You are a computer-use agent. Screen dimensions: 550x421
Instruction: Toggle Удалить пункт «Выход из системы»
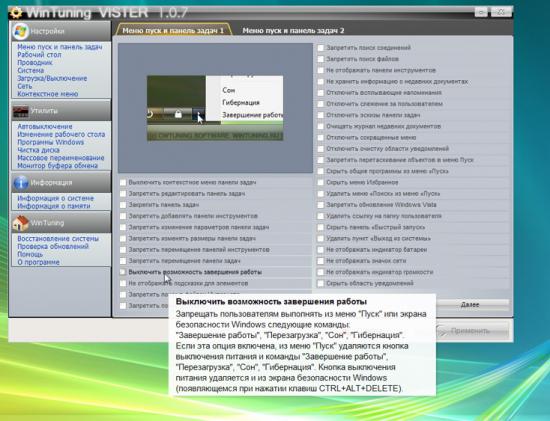pyautogui.click(x=321, y=239)
